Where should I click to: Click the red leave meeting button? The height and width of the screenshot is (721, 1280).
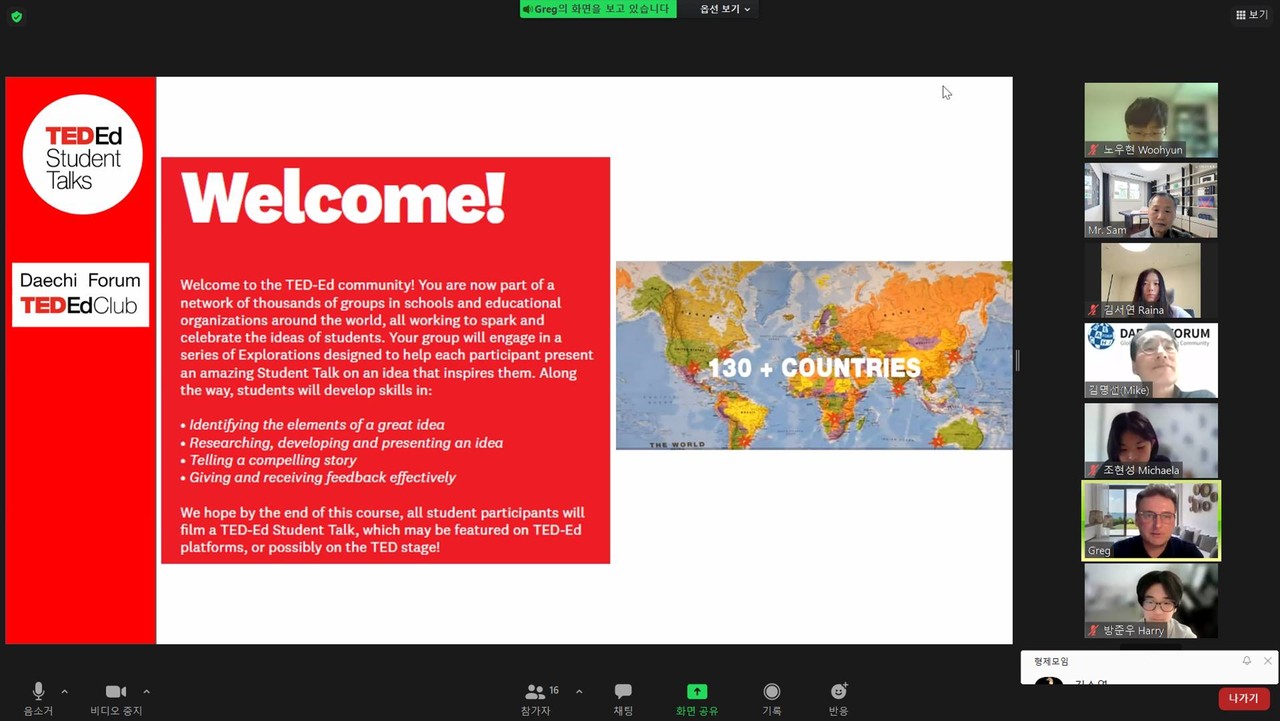(1244, 698)
